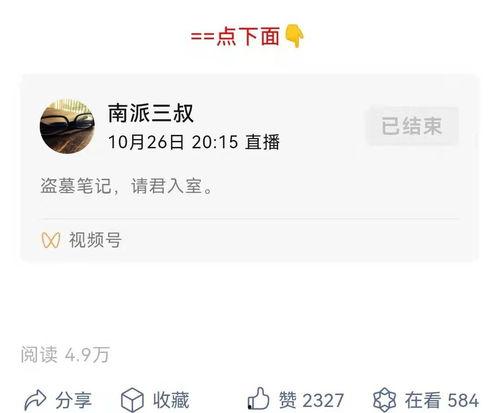Open 南派三叔 channel name
The height and width of the screenshot is (413, 499).
click(151, 113)
